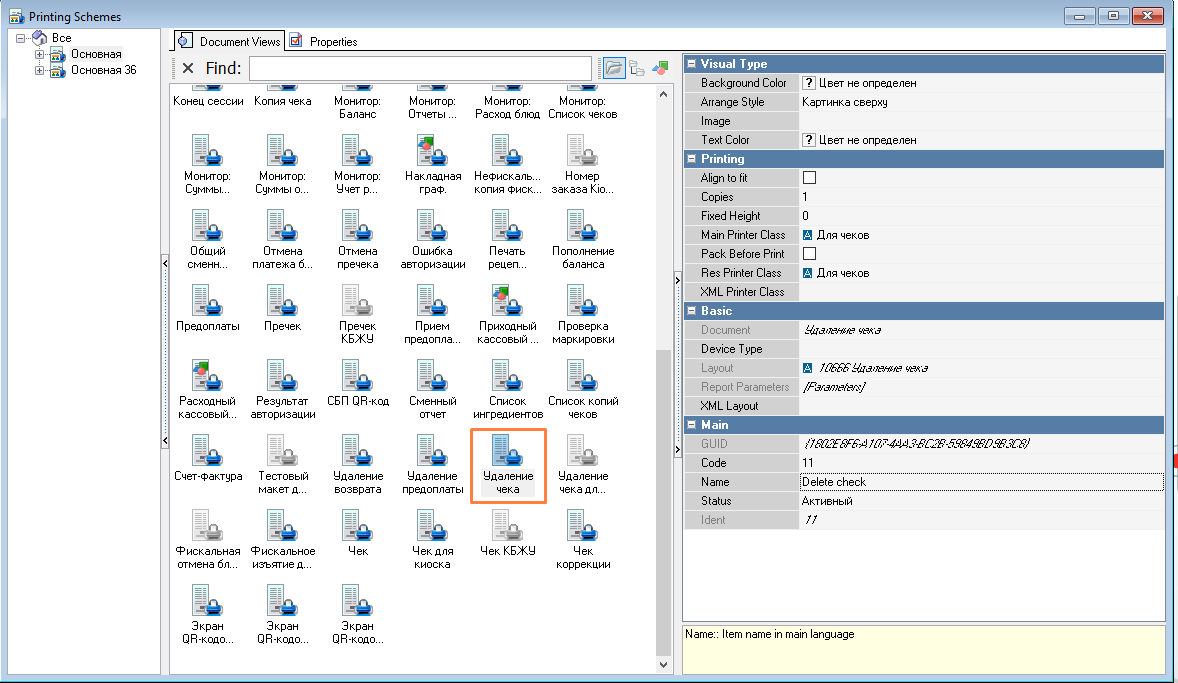Select the Пополнение баланса document icon
This screenshot has height=683, width=1178.
tap(583, 225)
